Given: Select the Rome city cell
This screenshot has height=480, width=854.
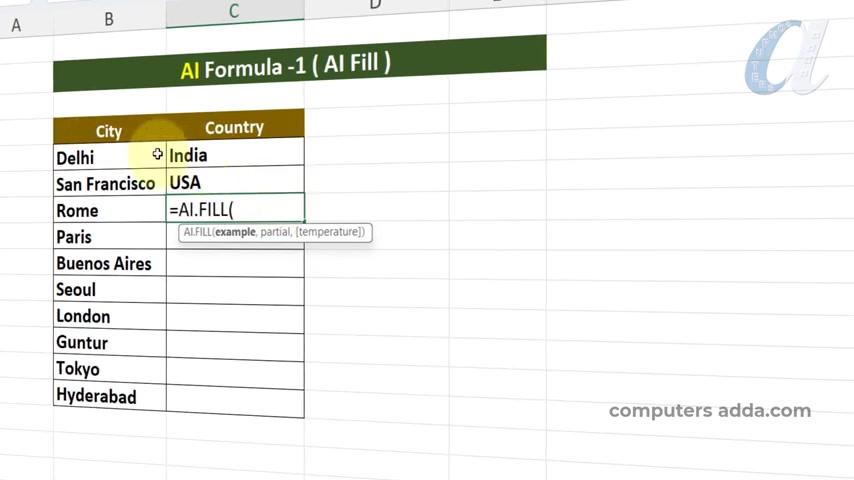Looking at the screenshot, I should 109,210.
